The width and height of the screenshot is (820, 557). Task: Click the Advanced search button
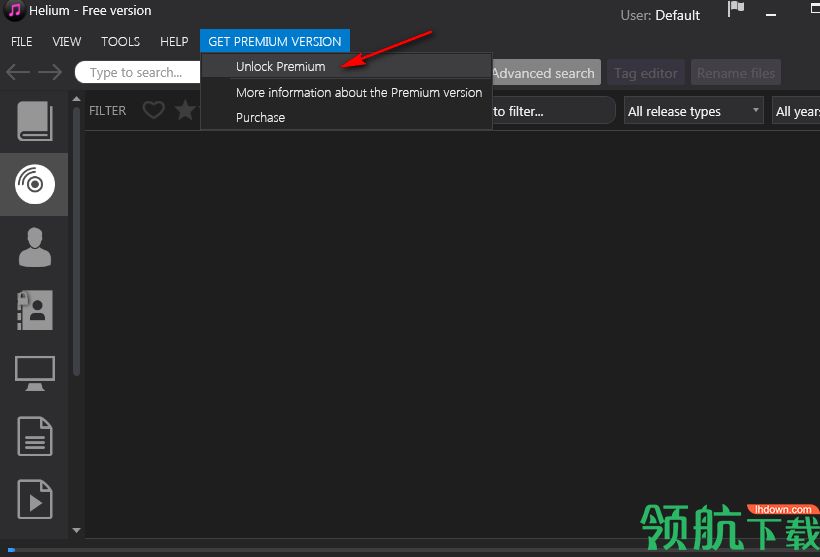click(544, 73)
